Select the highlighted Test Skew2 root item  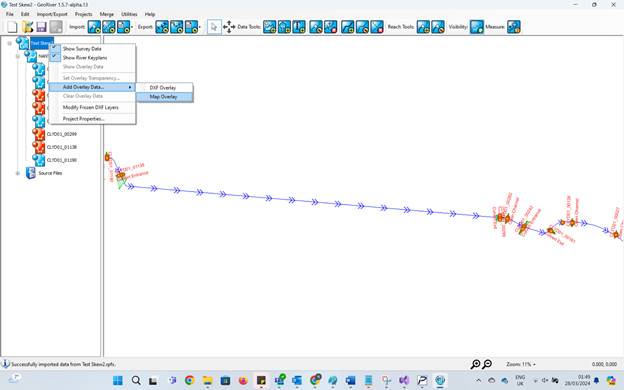point(41,43)
